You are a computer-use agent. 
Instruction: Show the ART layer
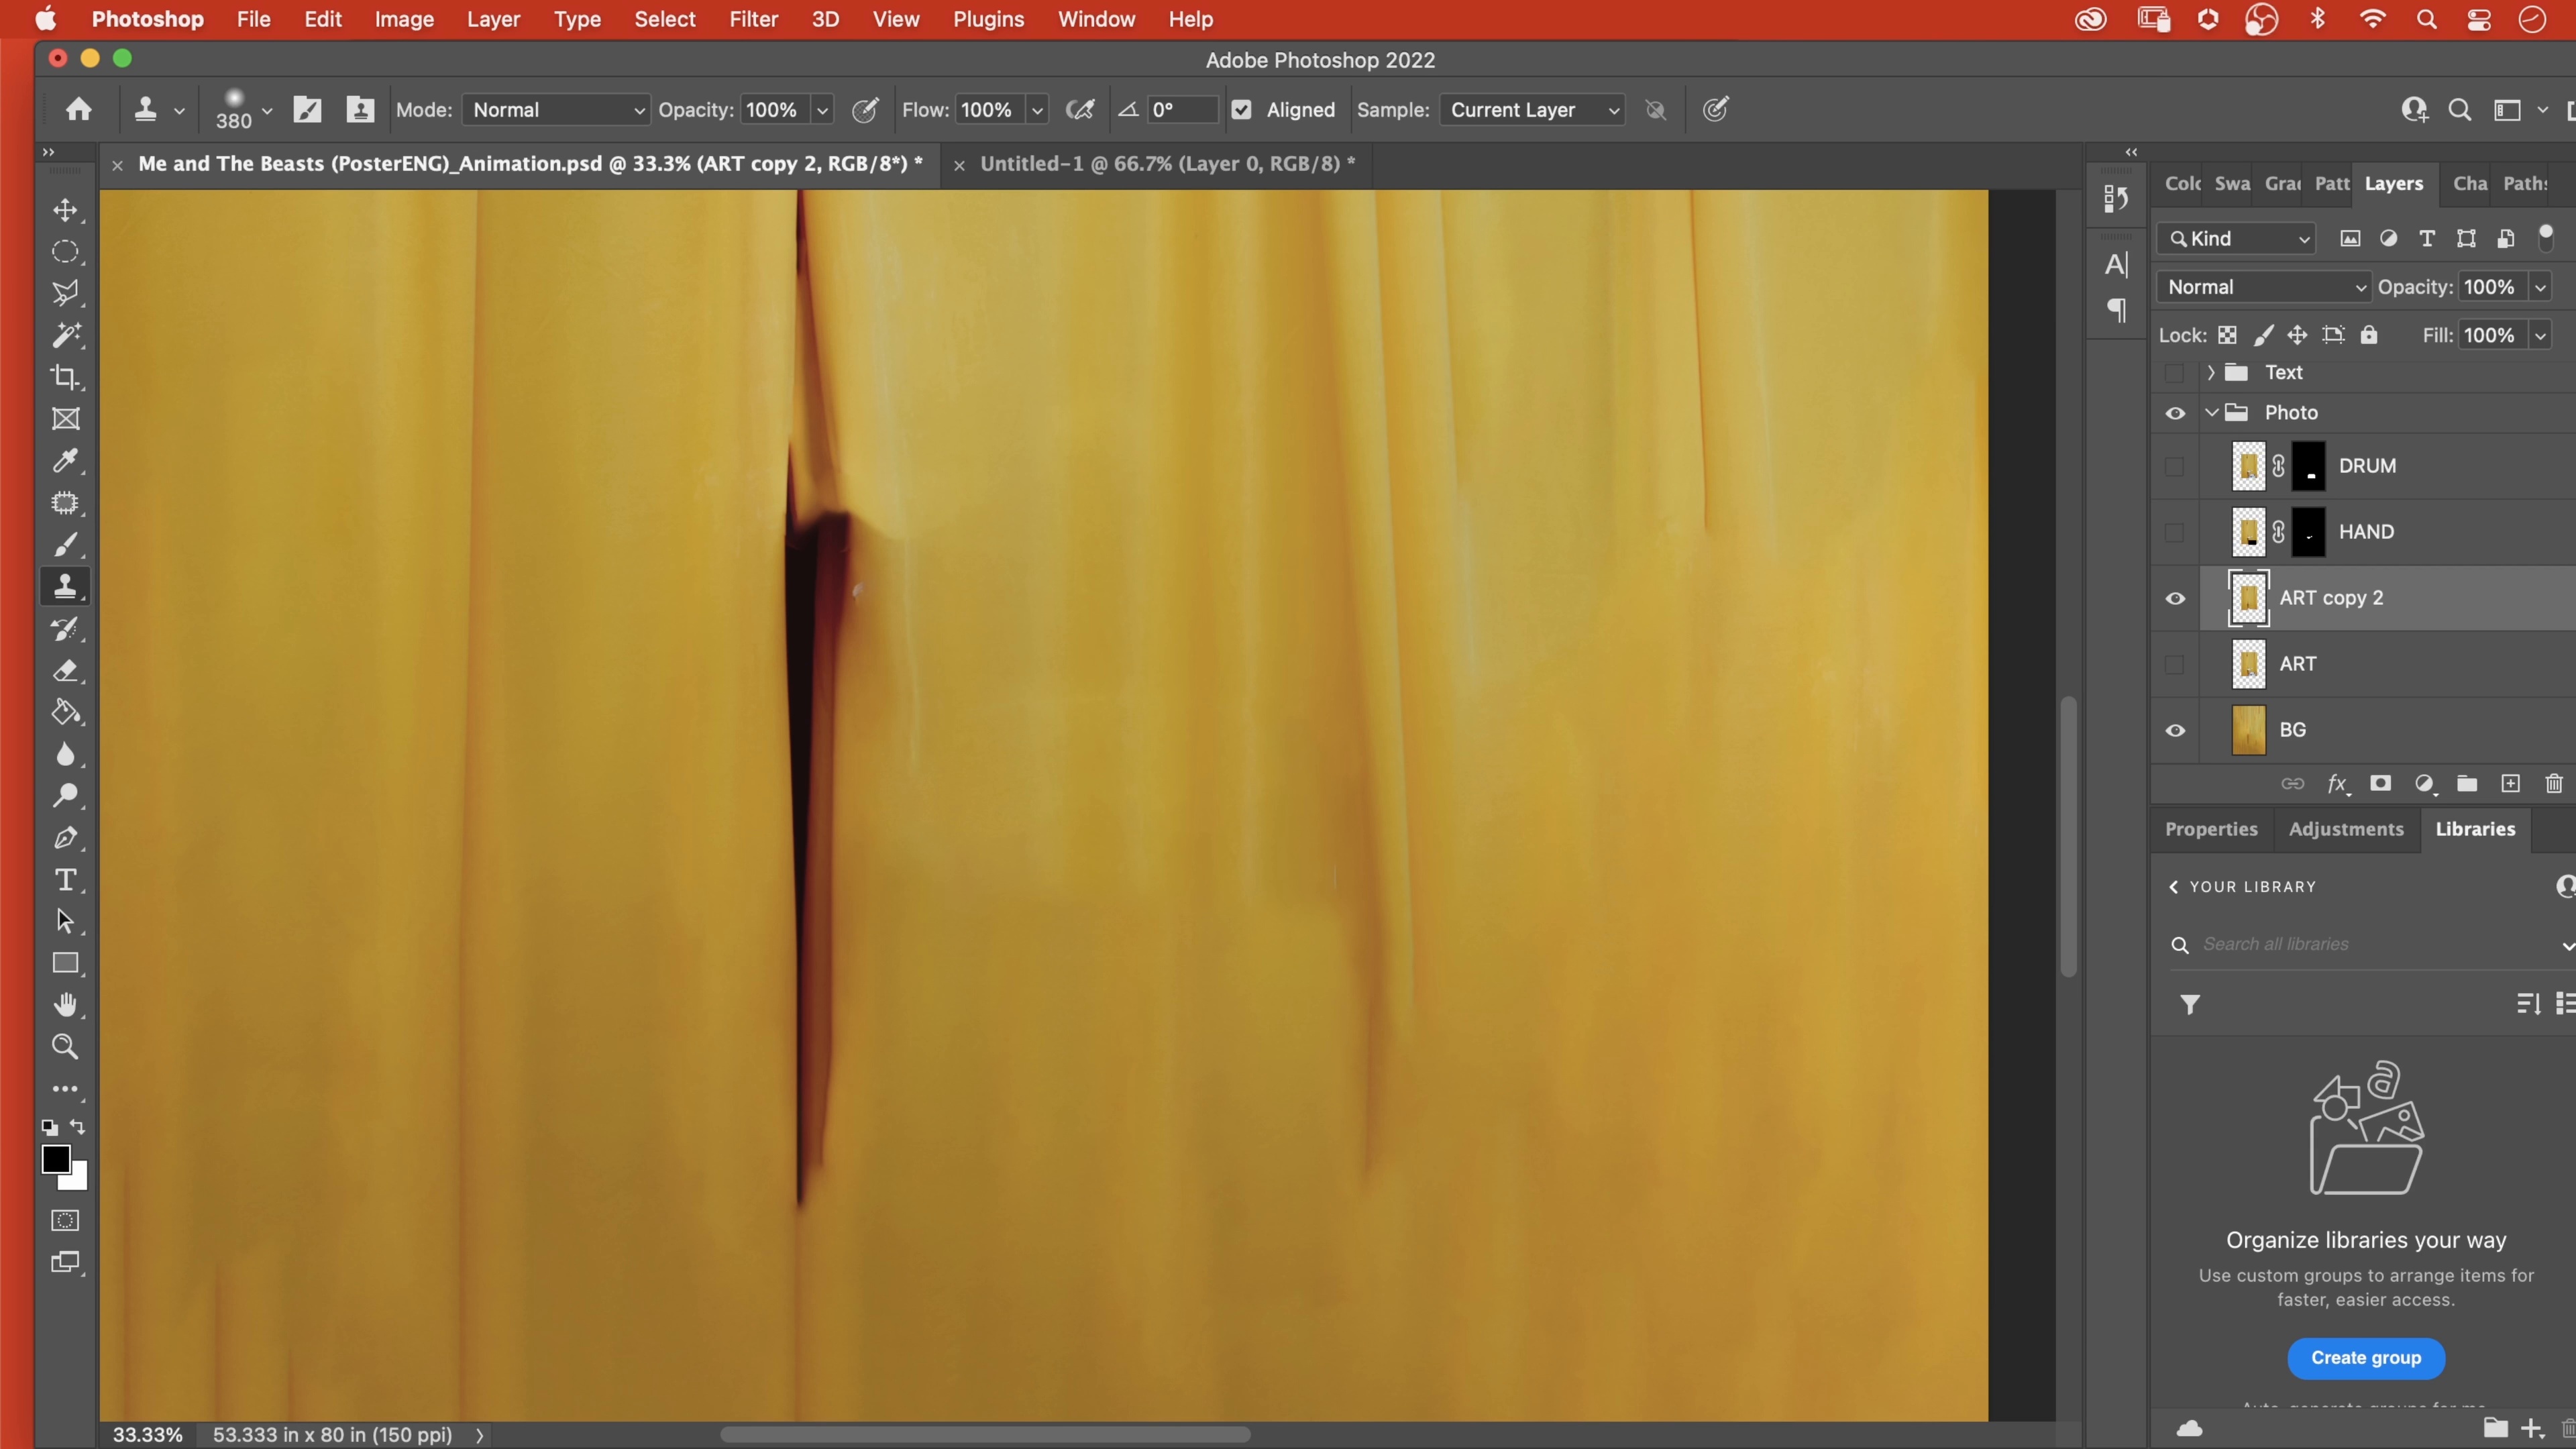[x=2174, y=664]
